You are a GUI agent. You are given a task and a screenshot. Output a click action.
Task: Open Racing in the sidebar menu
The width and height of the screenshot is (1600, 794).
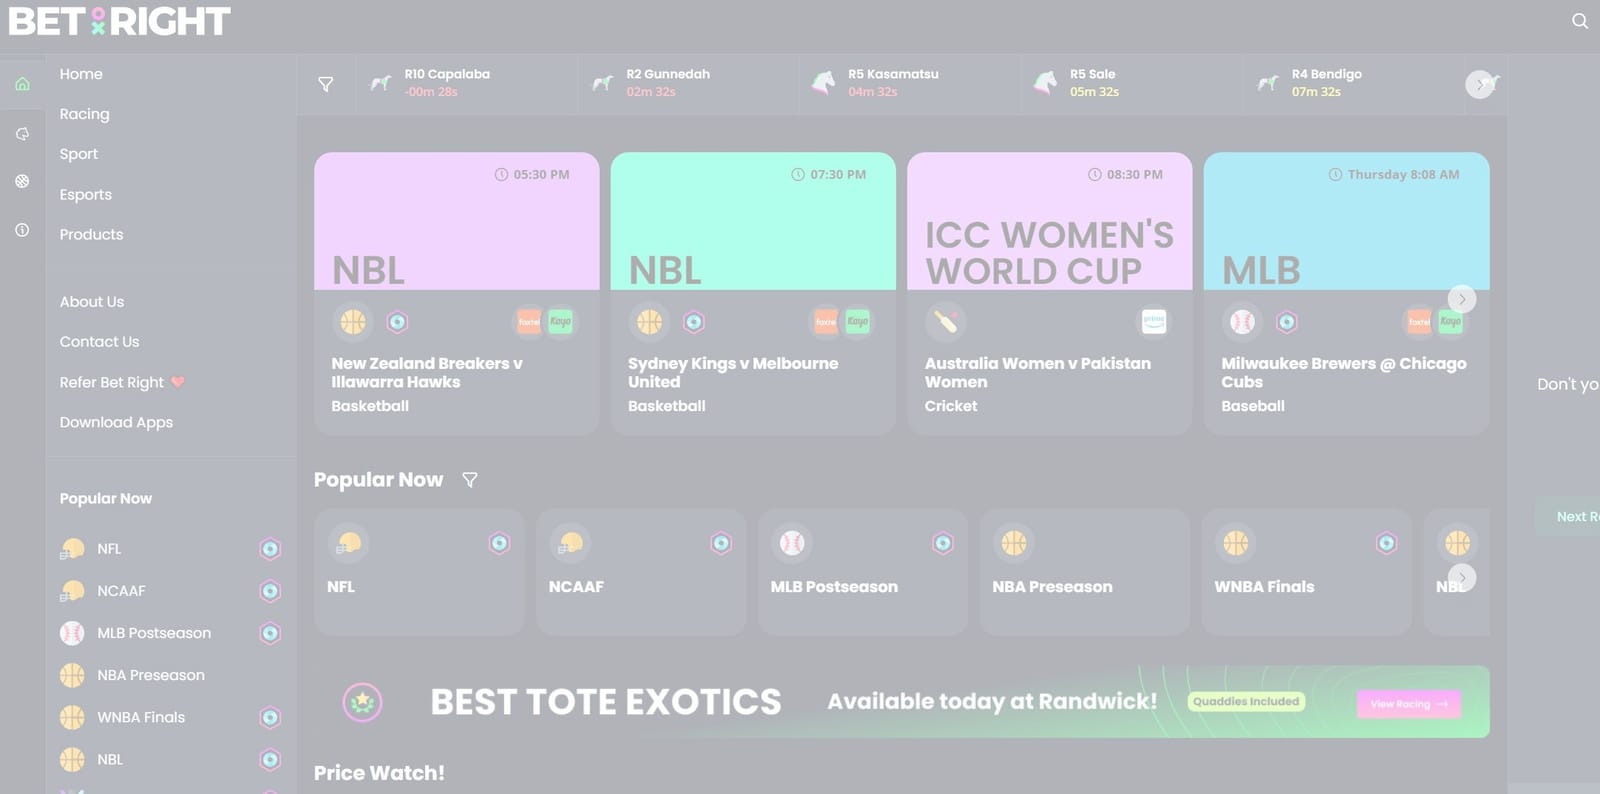(84, 114)
